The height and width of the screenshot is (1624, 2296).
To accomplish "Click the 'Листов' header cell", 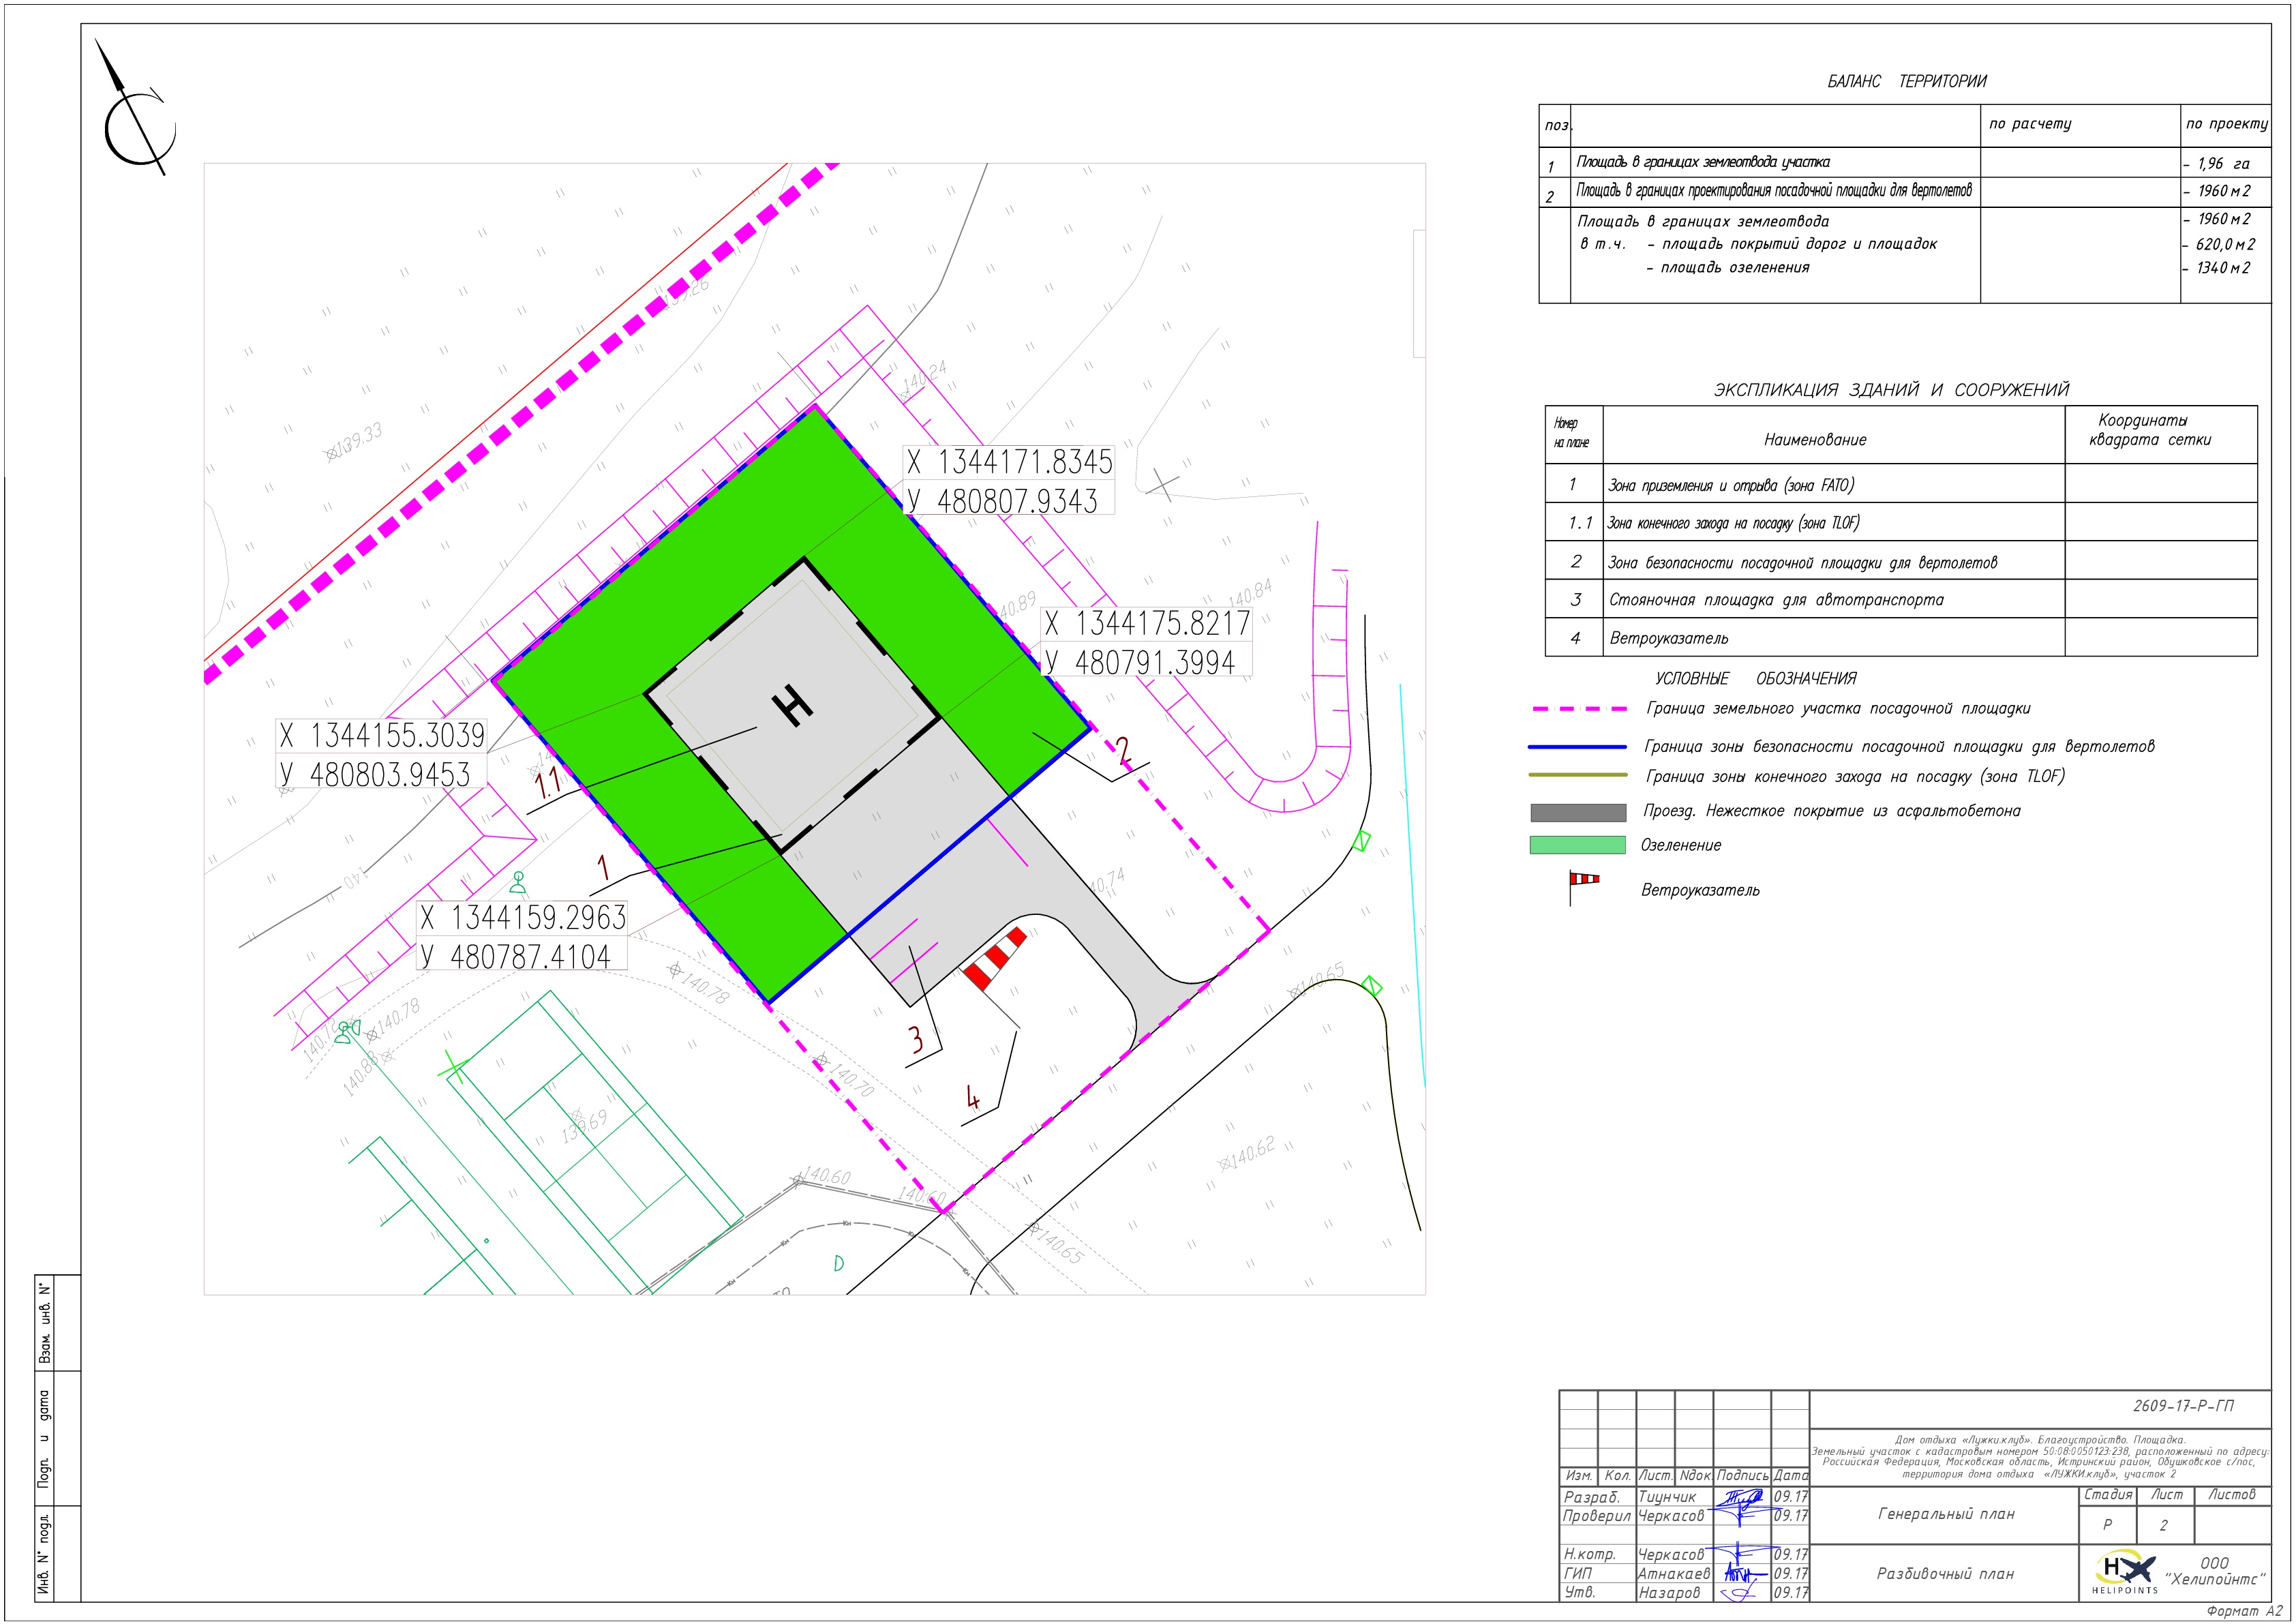I will click(x=2232, y=1495).
